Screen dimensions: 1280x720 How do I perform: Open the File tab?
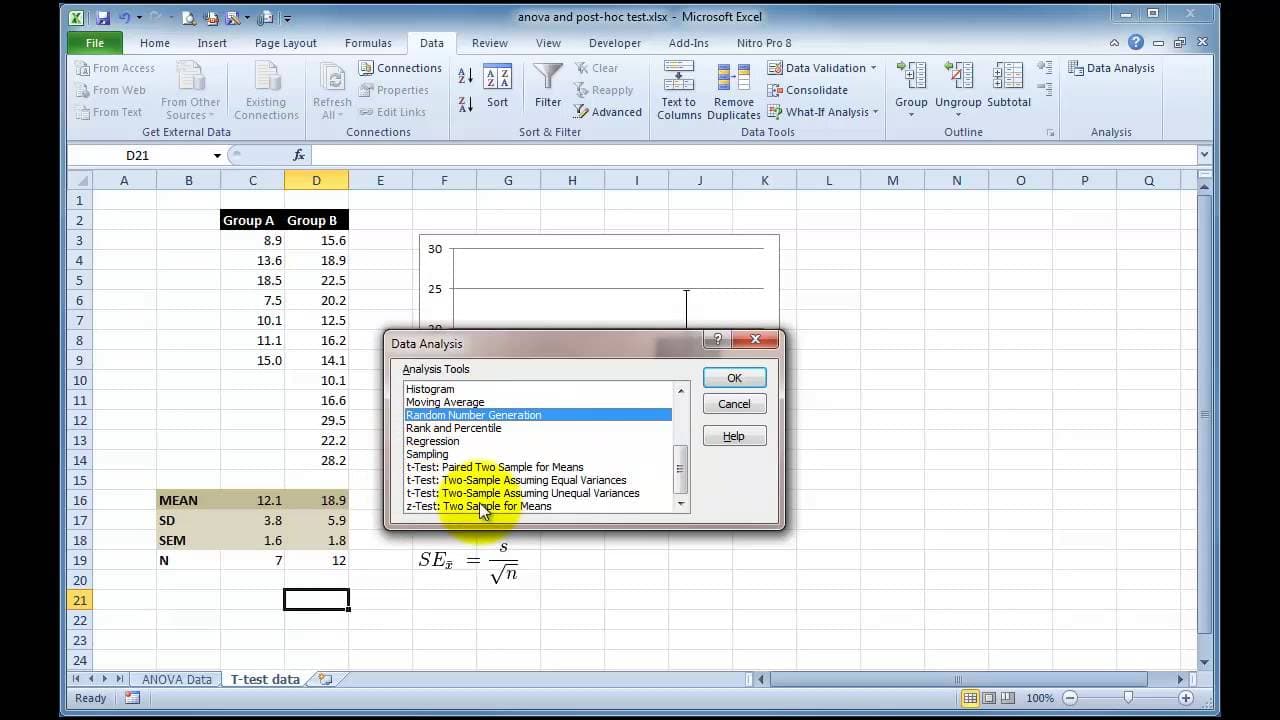point(95,43)
